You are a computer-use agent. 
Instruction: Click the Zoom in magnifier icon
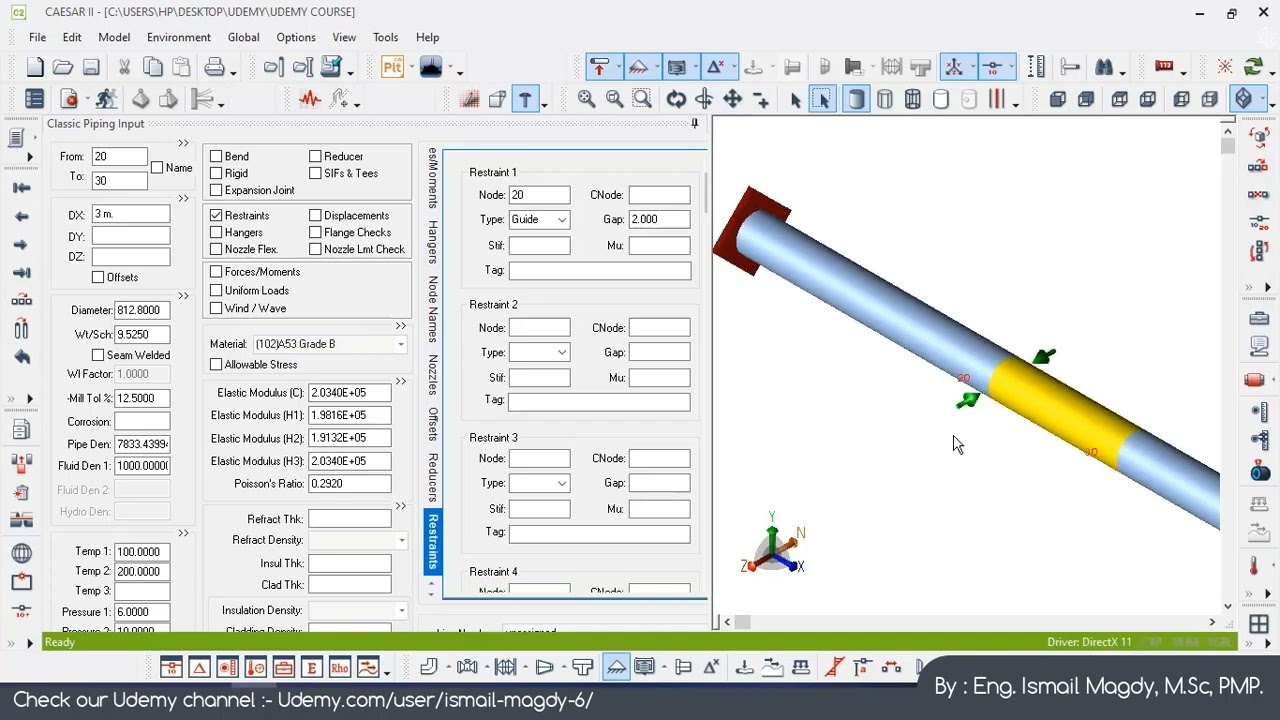[586, 99]
